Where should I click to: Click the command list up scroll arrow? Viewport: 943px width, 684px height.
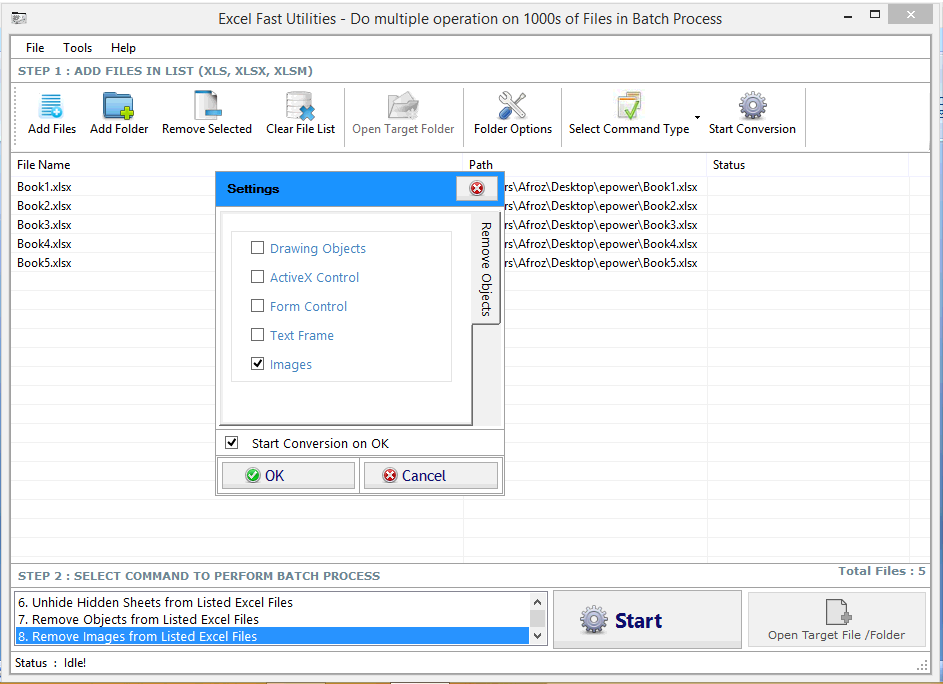click(x=538, y=601)
